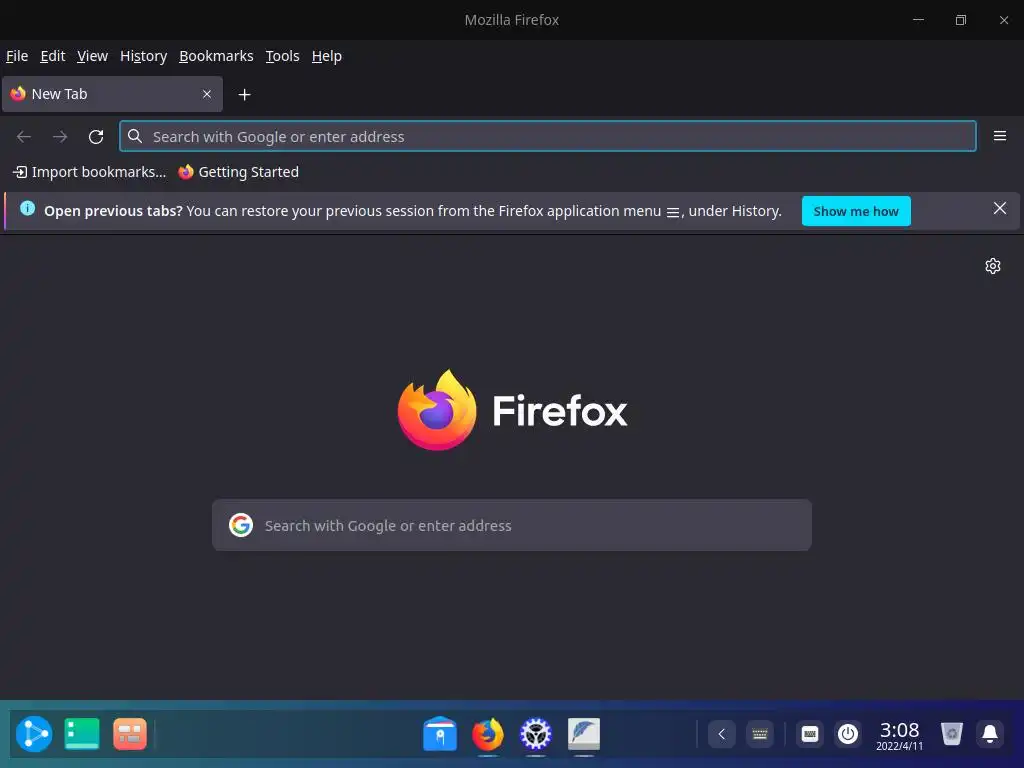Screen dimensions: 1024x768
Task: Click the Mozilla Firefox title text
Action: [512, 20]
